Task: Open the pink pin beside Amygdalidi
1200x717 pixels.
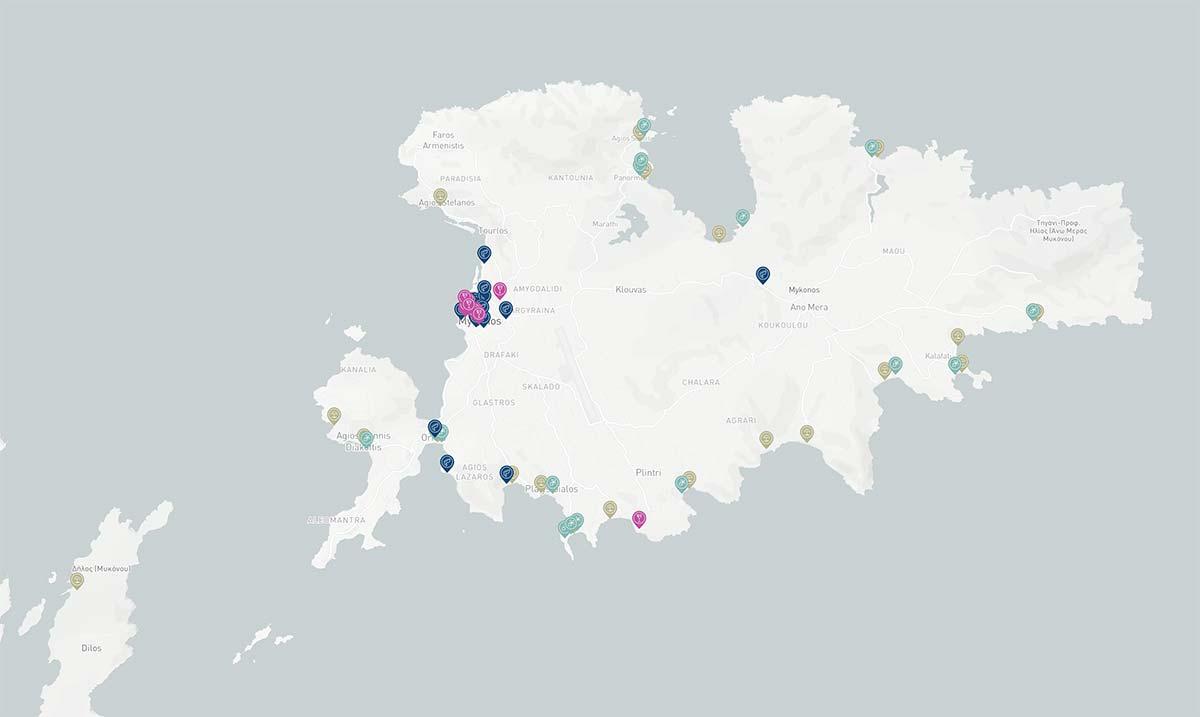Action: (x=500, y=290)
